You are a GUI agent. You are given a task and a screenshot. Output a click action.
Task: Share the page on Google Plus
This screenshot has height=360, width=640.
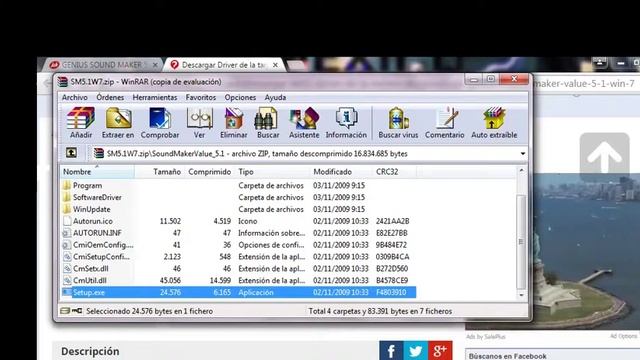[x=440, y=350]
